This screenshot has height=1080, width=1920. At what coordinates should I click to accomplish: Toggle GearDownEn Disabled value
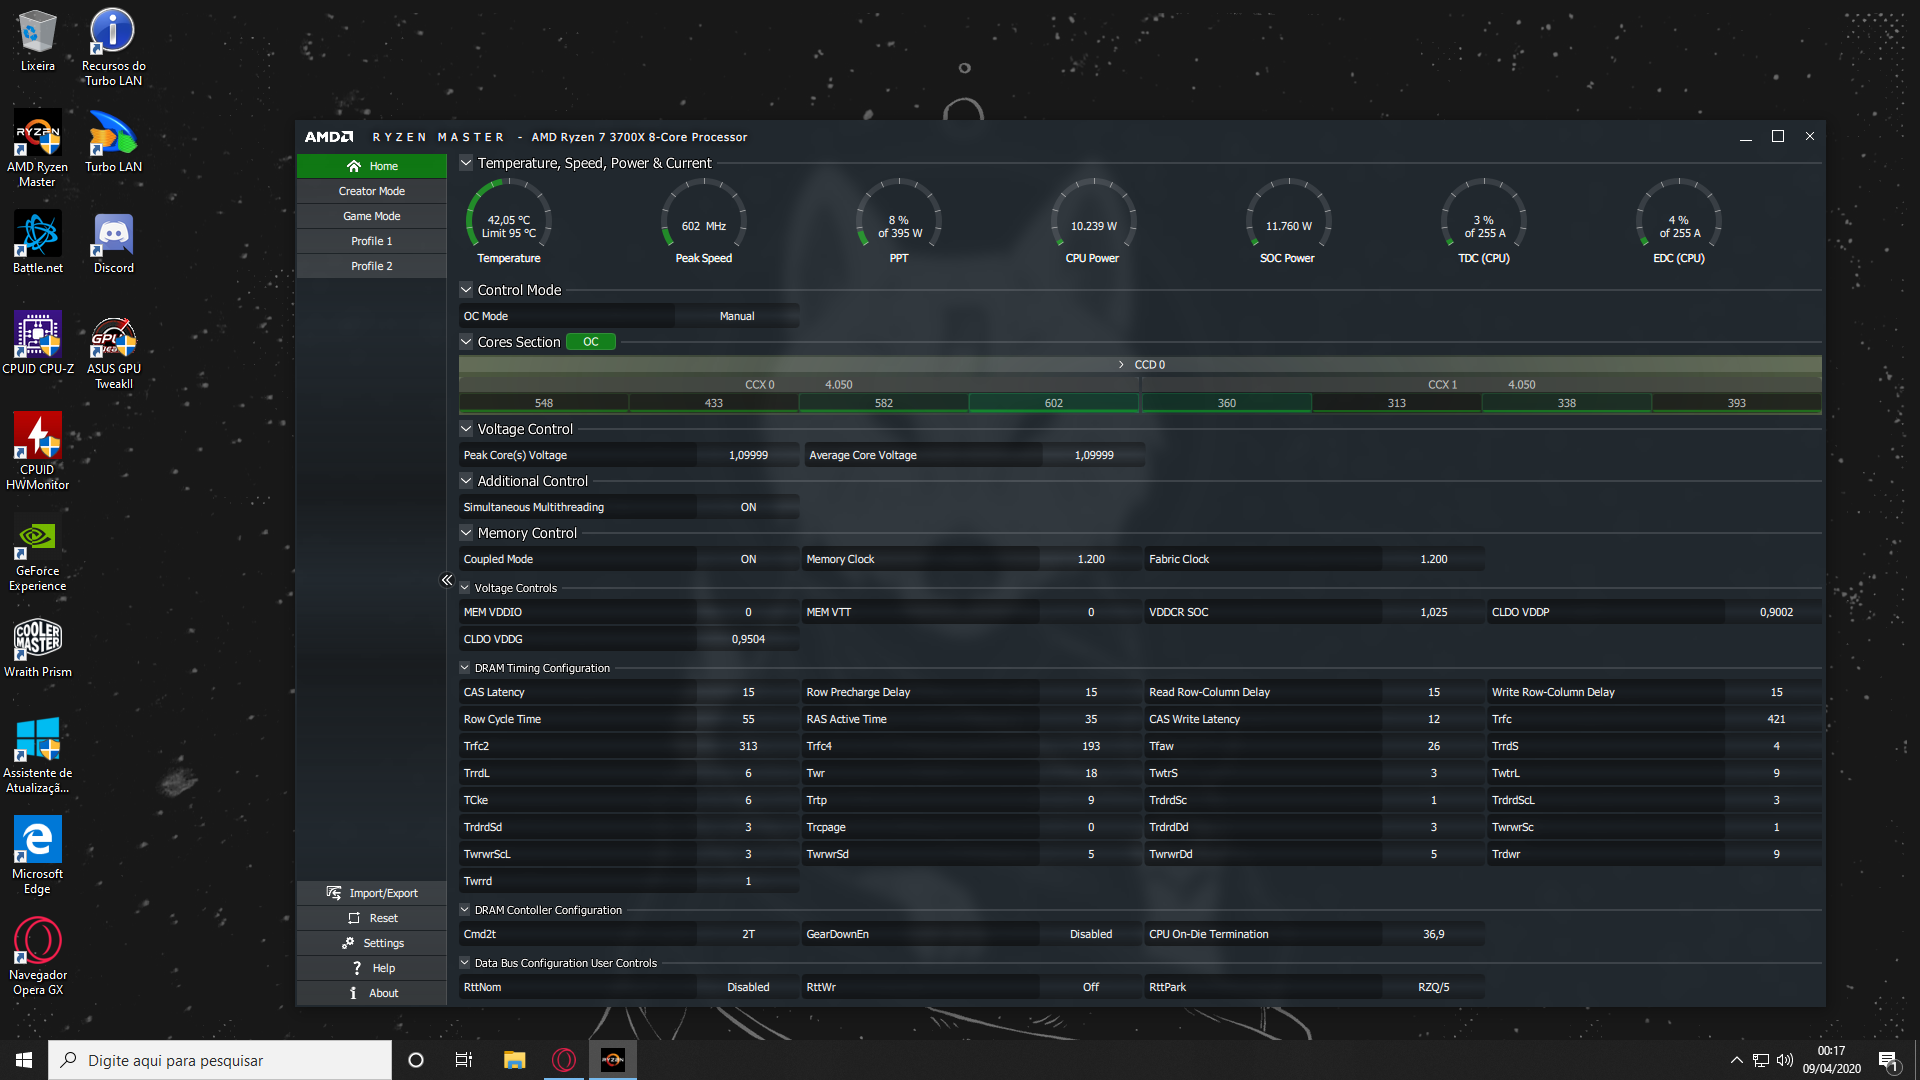coord(1091,935)
